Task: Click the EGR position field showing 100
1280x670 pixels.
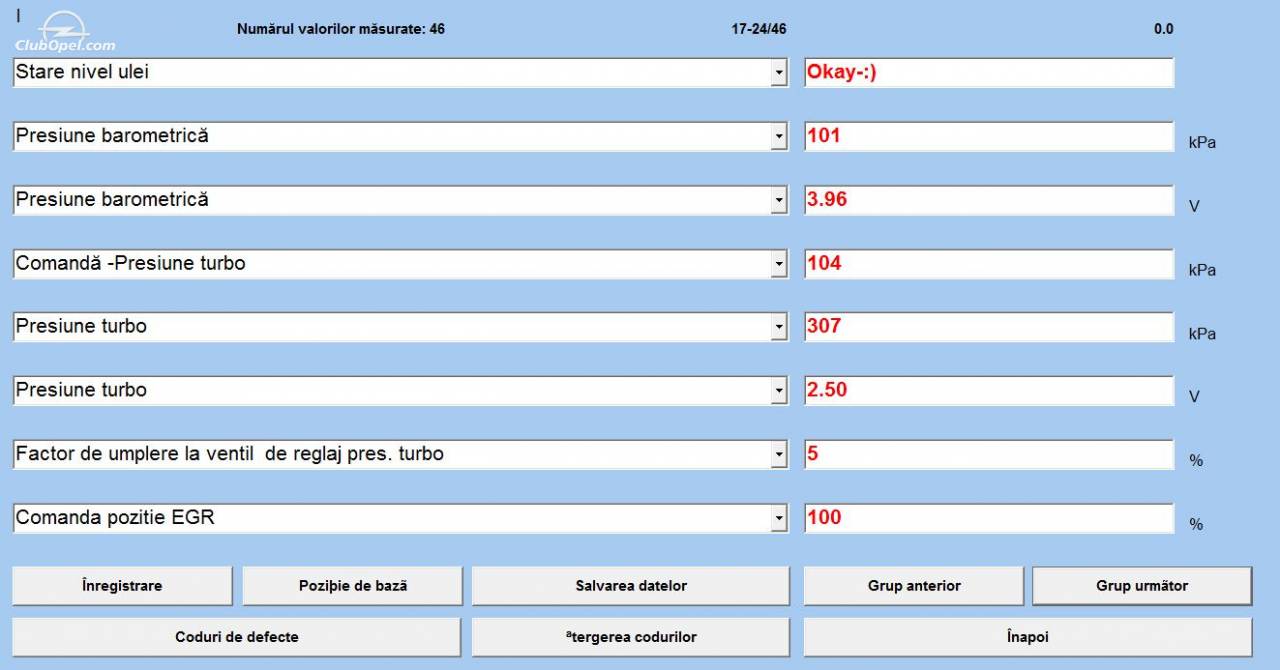Action: (x=989, y=519)
